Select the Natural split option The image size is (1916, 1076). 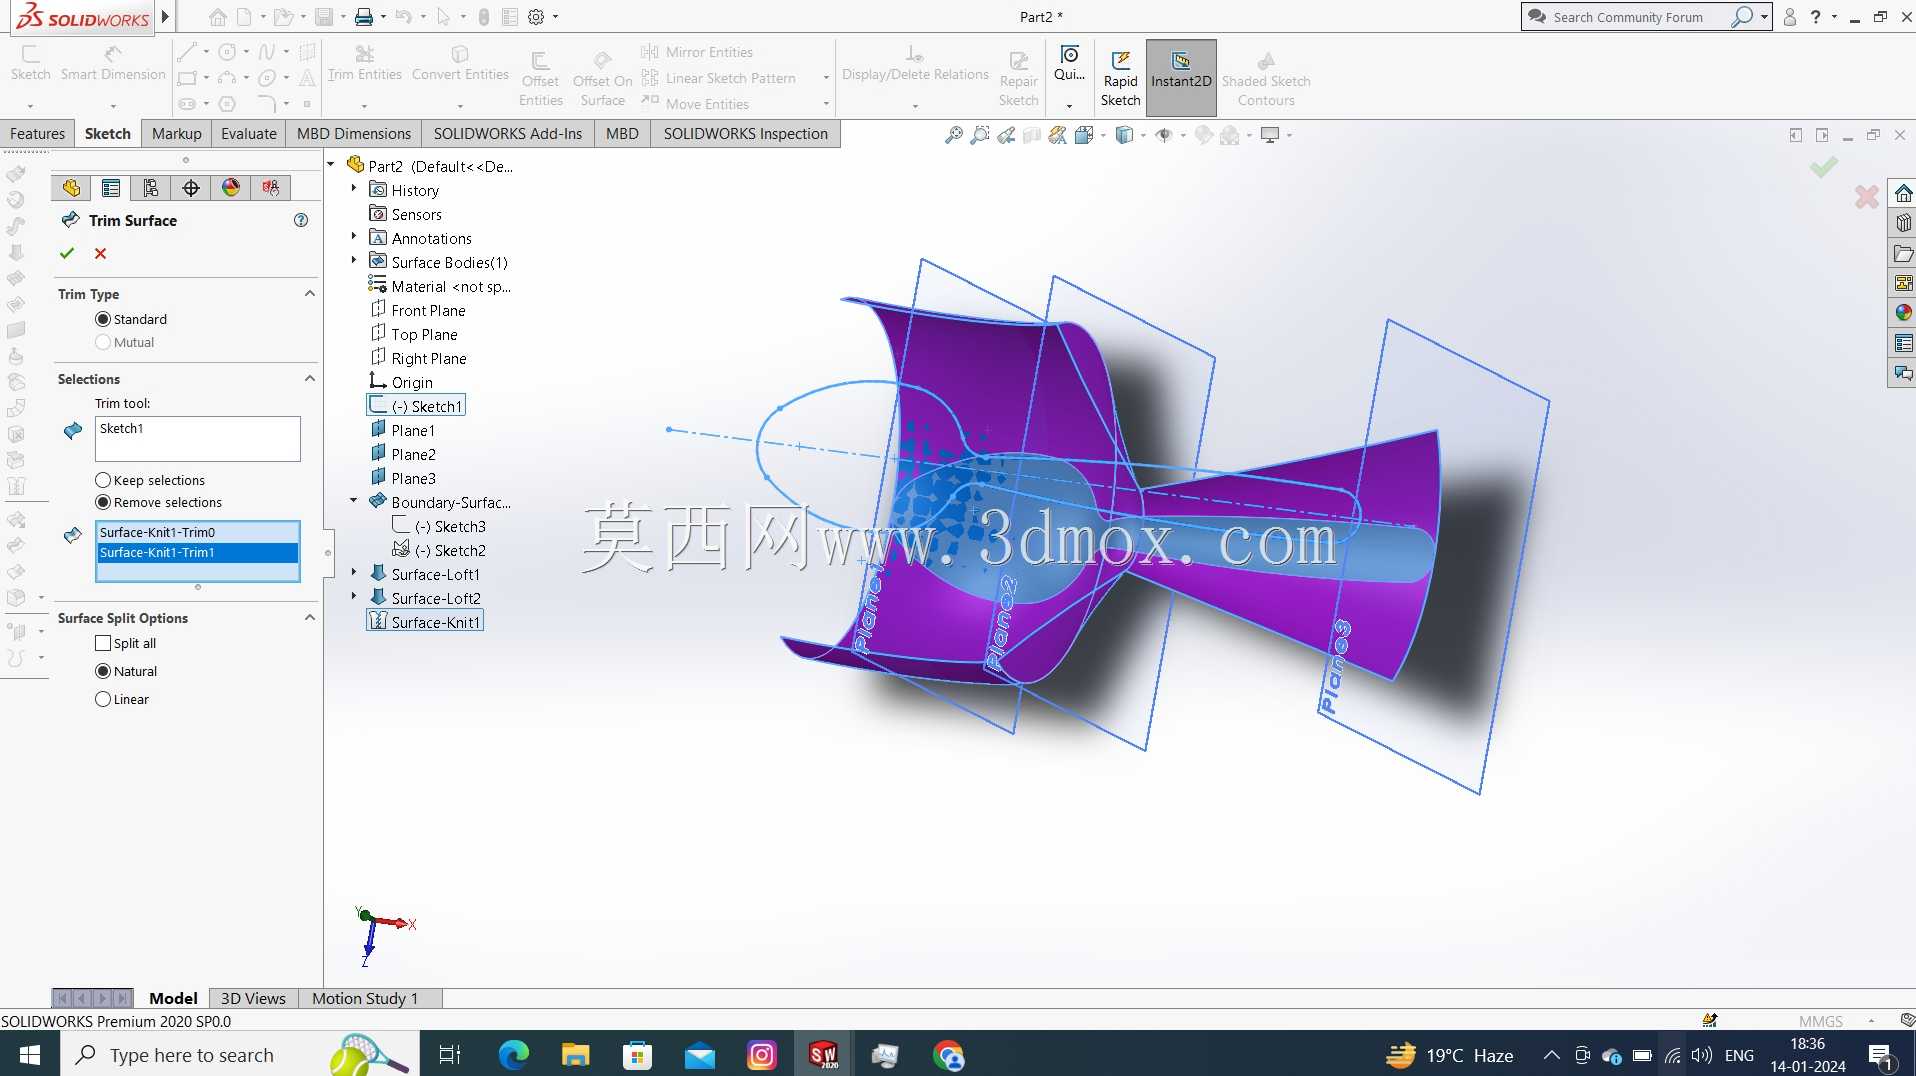coord(103,671)
